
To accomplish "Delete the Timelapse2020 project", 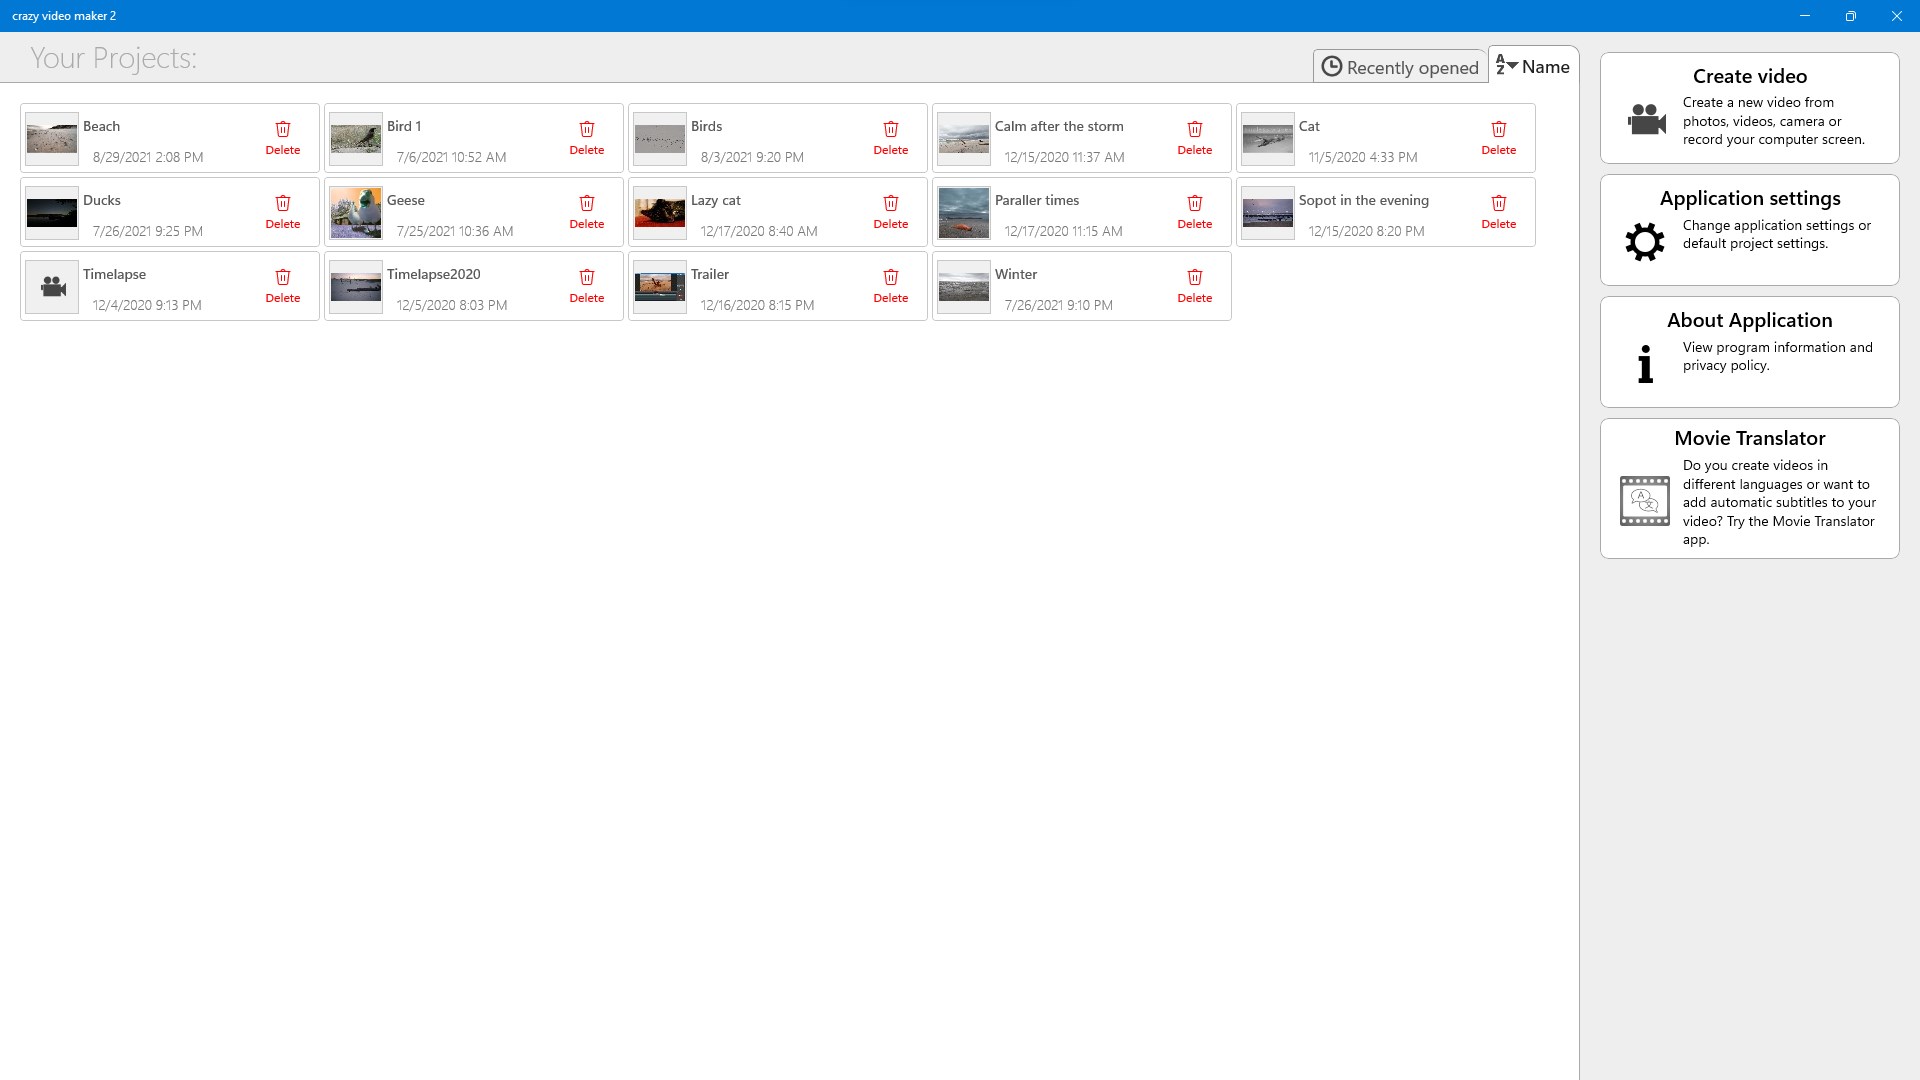I will point(586,285).
